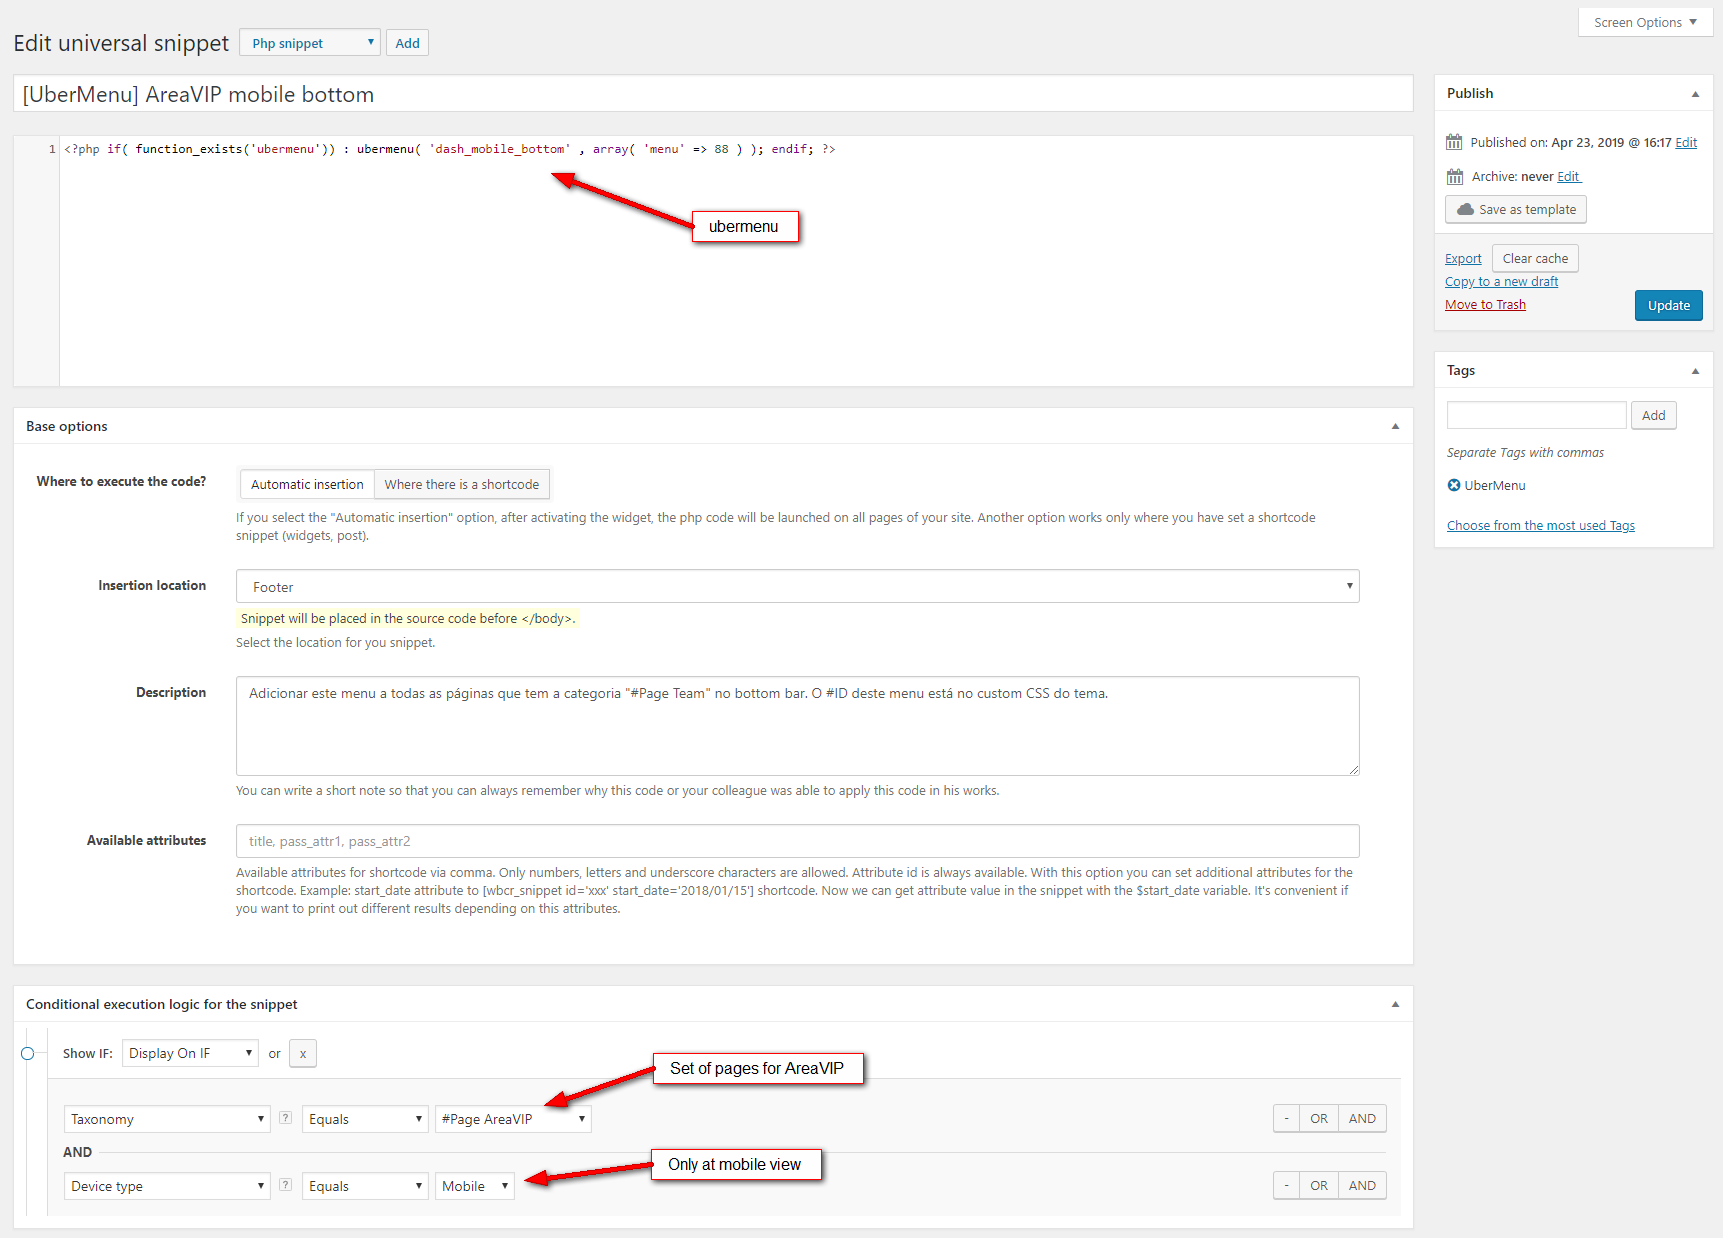Remove Taxonomy condition with minus button

pos(1286,1118)
